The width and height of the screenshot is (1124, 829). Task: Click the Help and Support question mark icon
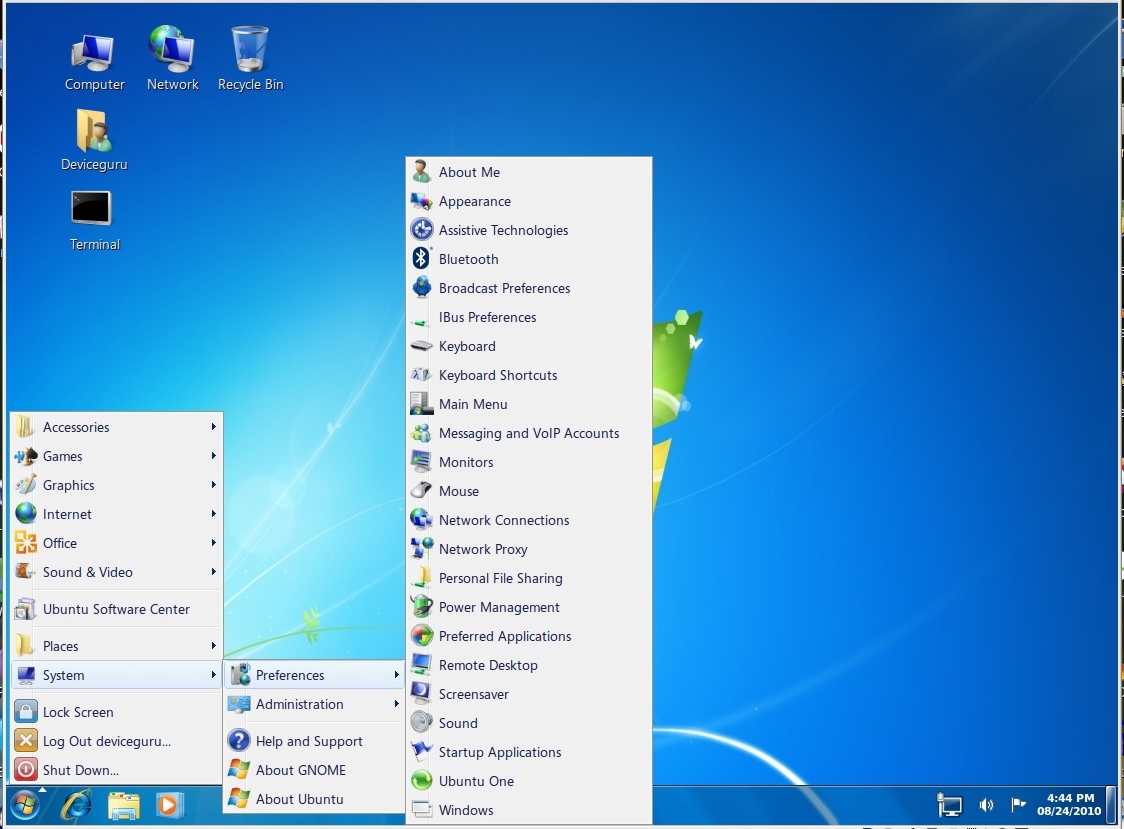pyautogui.click(x=239, y=741)
